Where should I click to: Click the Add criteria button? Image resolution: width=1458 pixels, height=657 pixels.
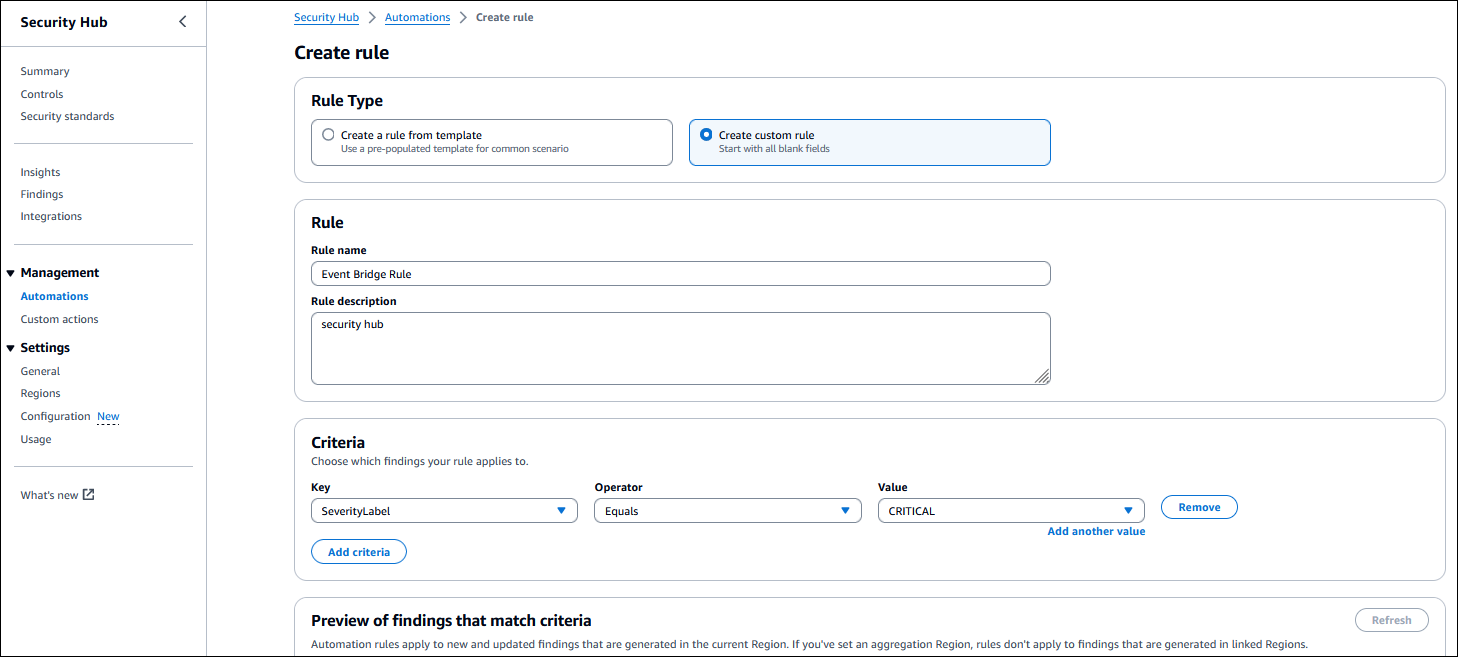(x=358, y=551)
